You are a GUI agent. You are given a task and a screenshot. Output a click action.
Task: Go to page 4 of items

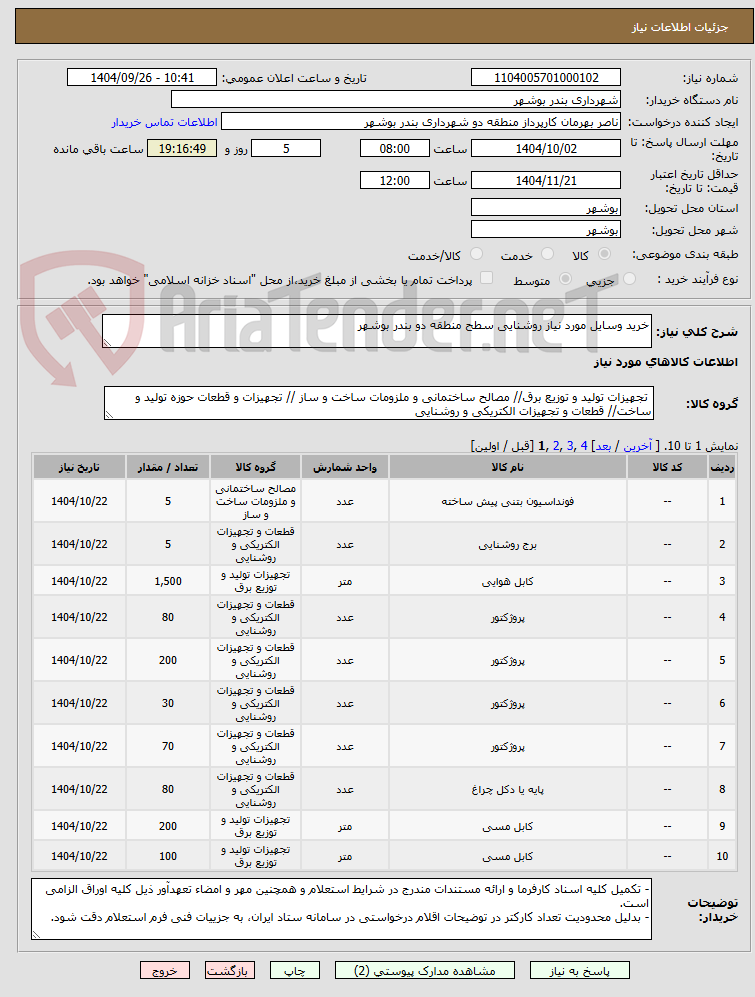[x=584, y=446]
